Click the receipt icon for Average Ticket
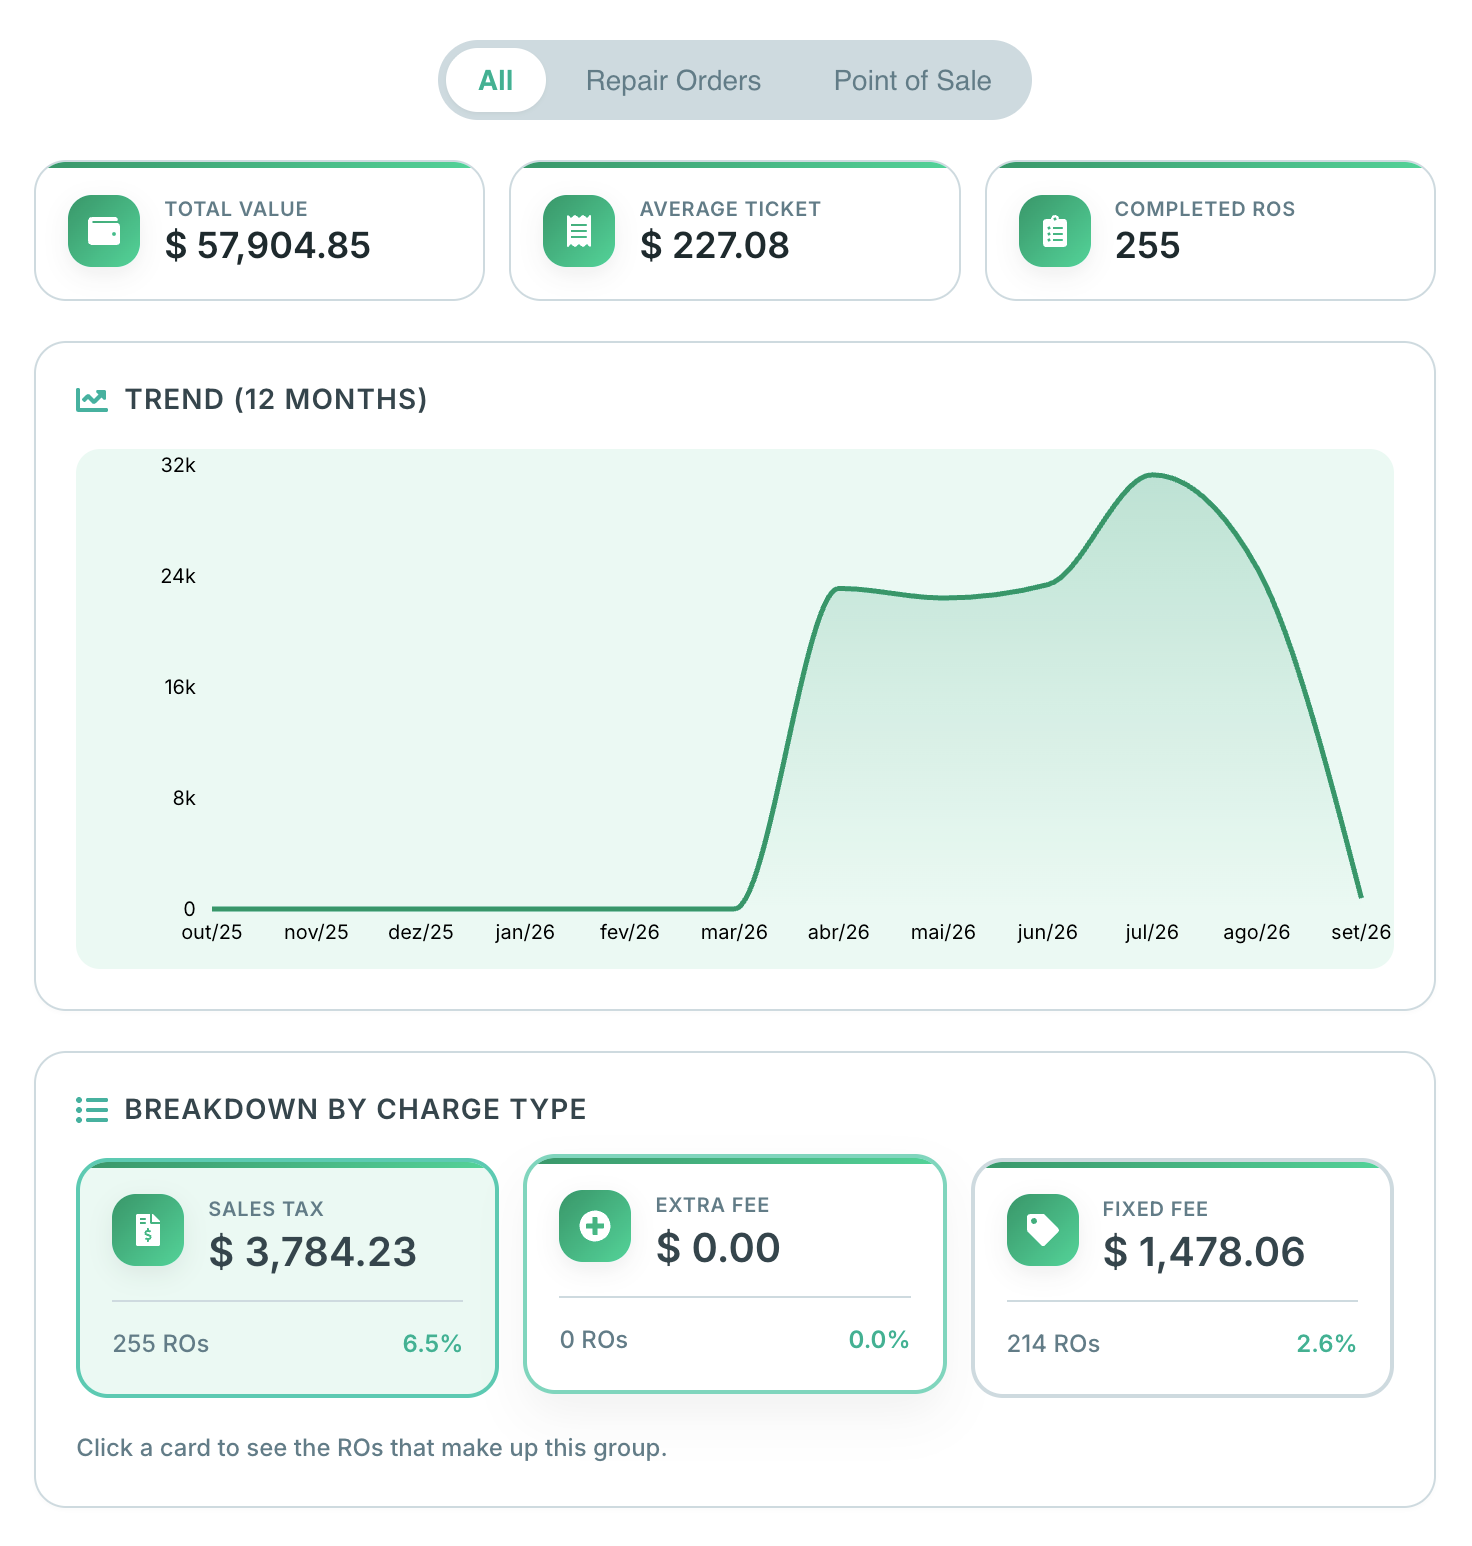The height and width of the screenshot is (1546, 1472). tap(579, 231)
